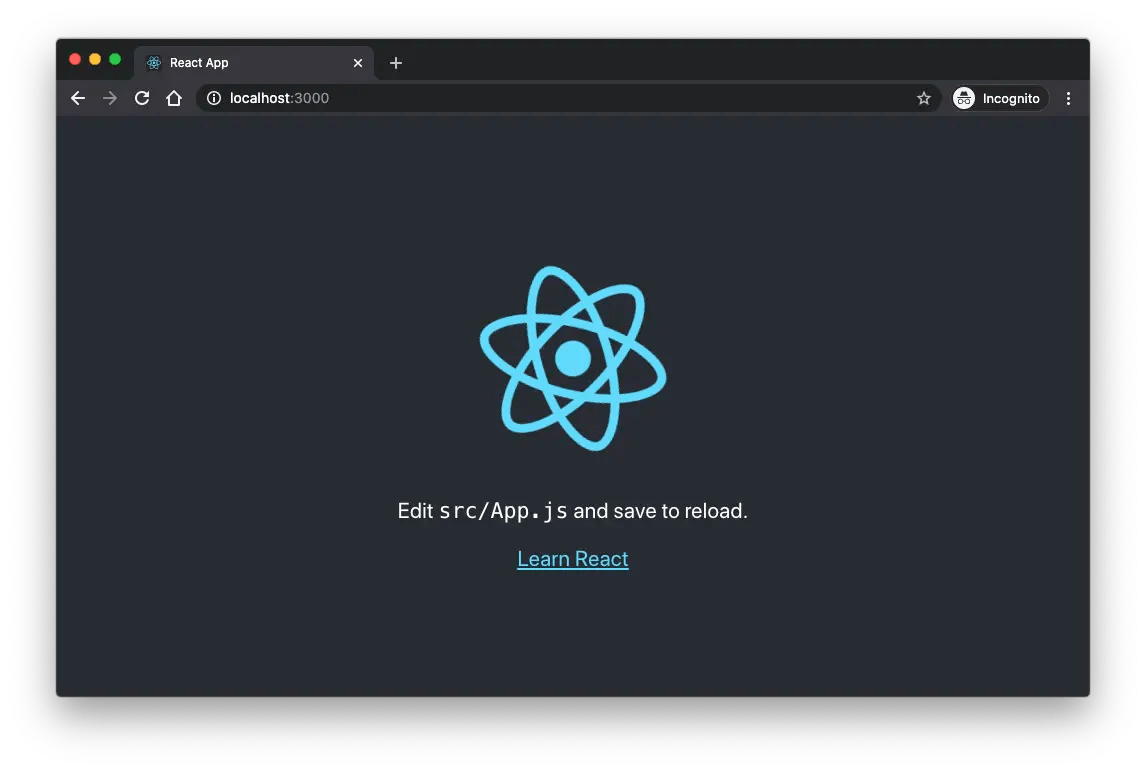Click the site information info icon

[x=212, y=98]
